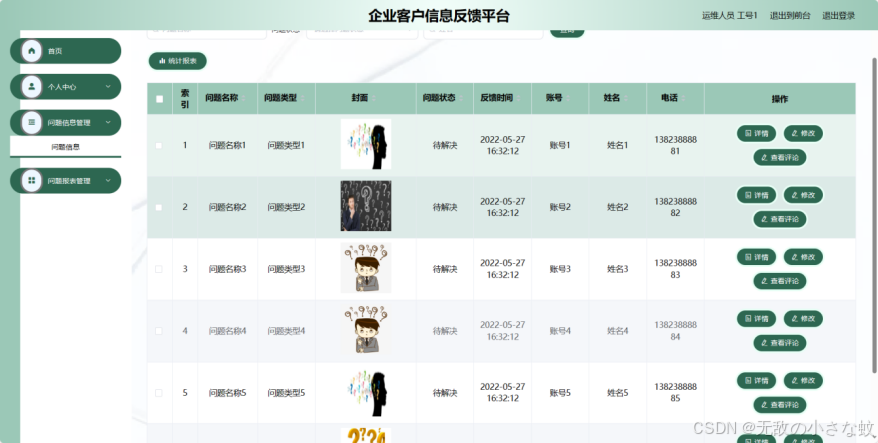The width and height of the screenshot is (878, 443).
Task: Click the 问题类型1 cell
Action: point(286,146)
